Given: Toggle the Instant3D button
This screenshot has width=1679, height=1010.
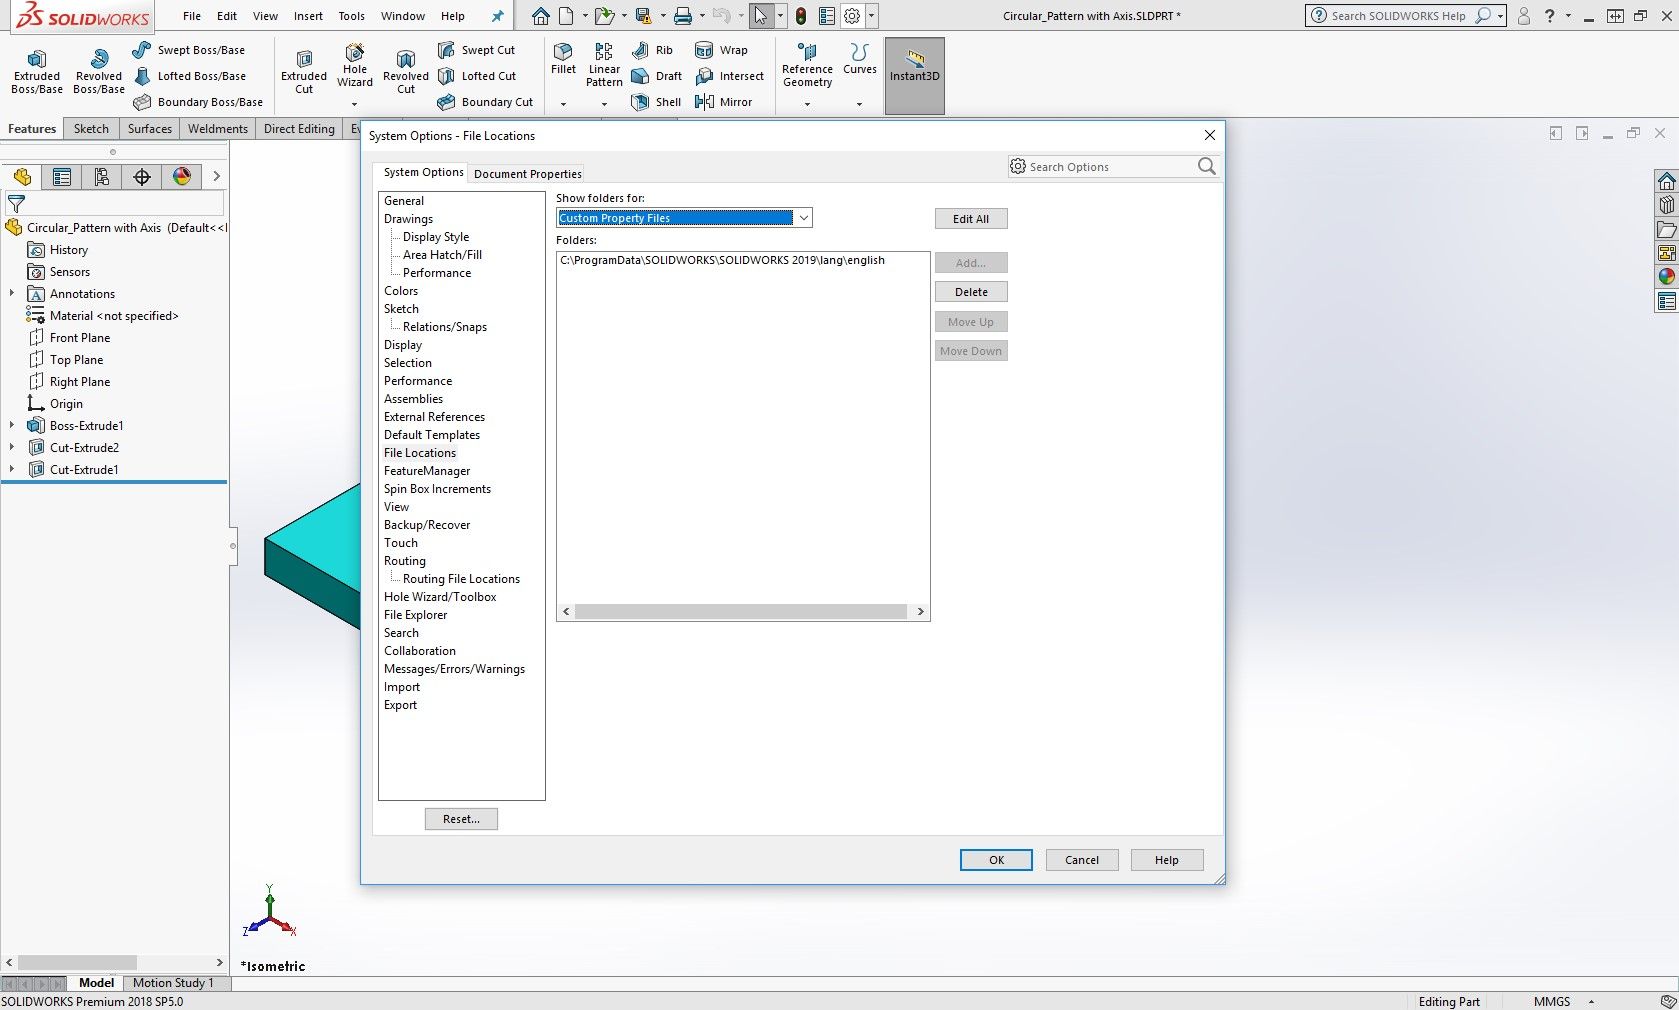Looking at the screenshot, I should coord(915,66).
